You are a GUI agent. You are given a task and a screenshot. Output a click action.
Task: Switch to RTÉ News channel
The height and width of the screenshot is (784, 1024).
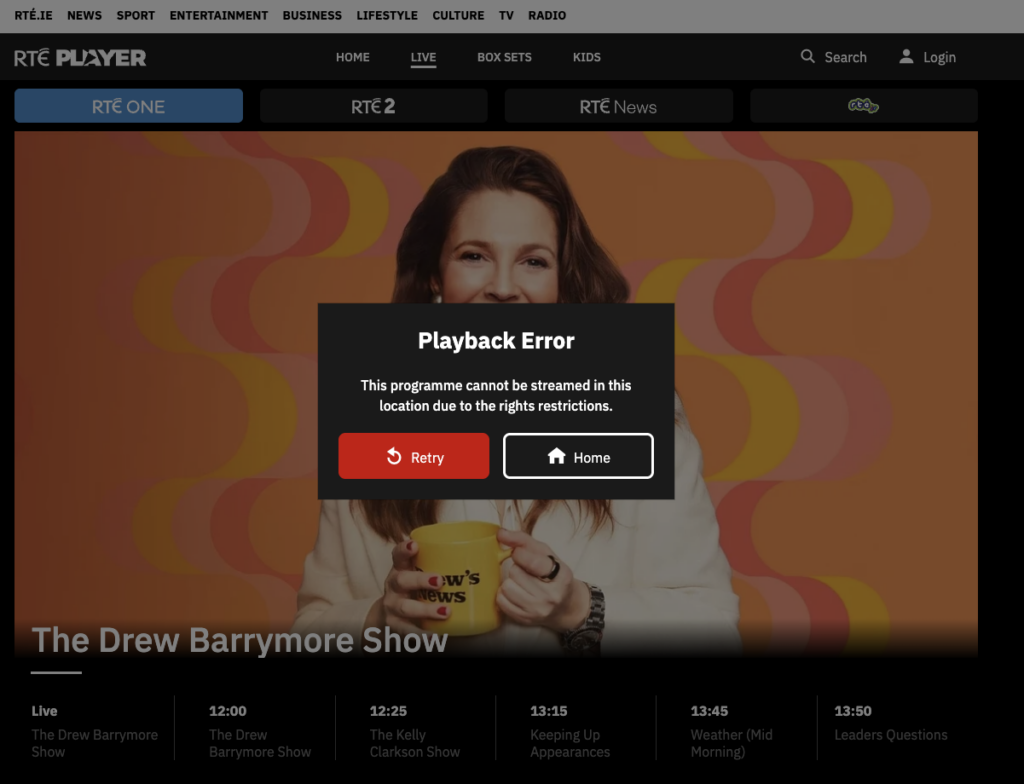click(618, 106)
